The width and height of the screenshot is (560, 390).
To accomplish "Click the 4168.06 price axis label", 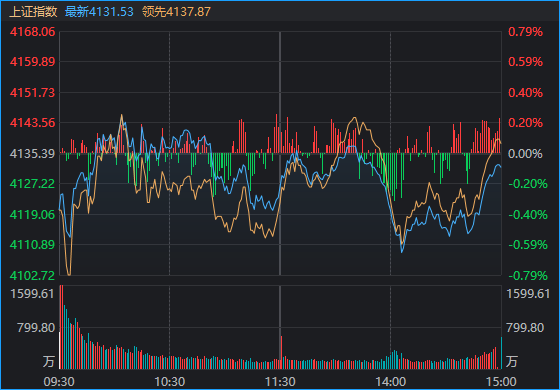I will pos(33,31).
